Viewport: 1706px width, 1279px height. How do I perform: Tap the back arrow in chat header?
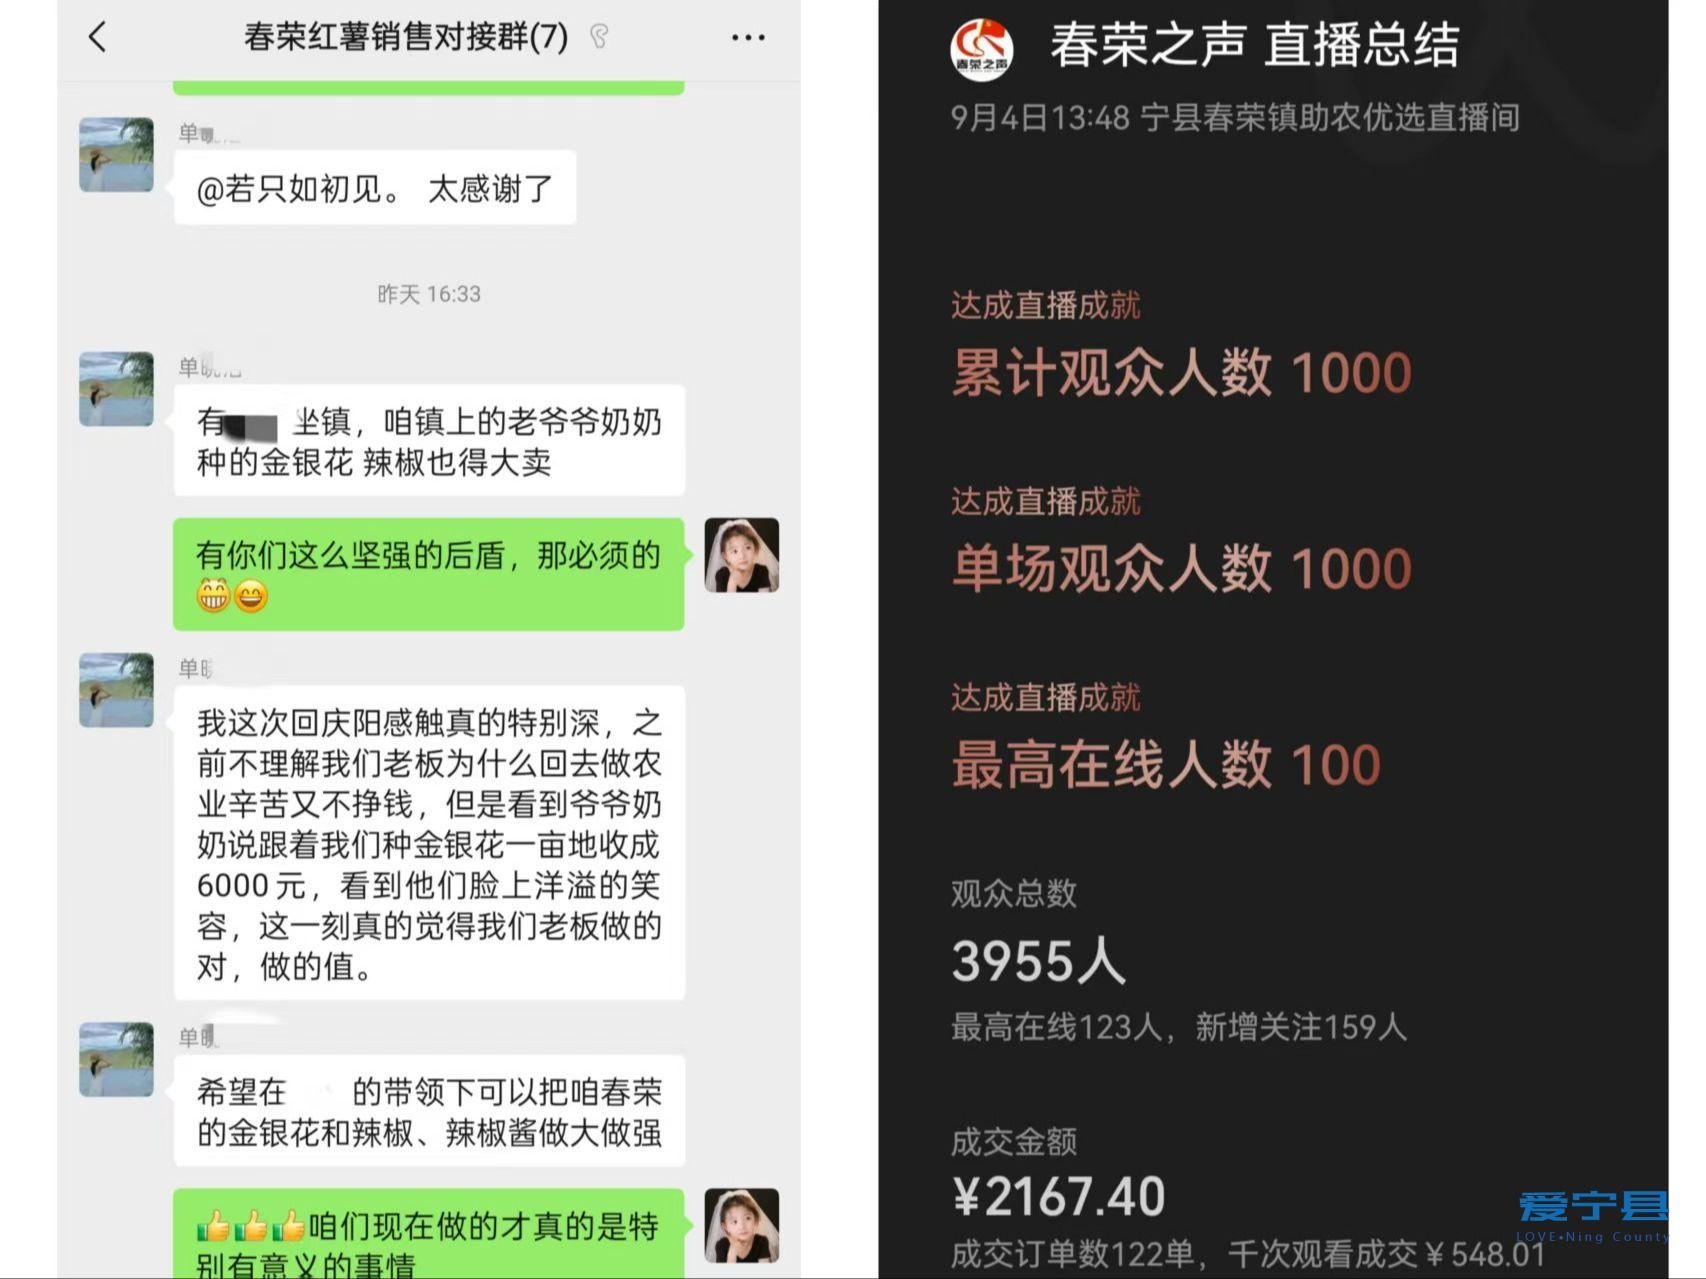point(97,38)
